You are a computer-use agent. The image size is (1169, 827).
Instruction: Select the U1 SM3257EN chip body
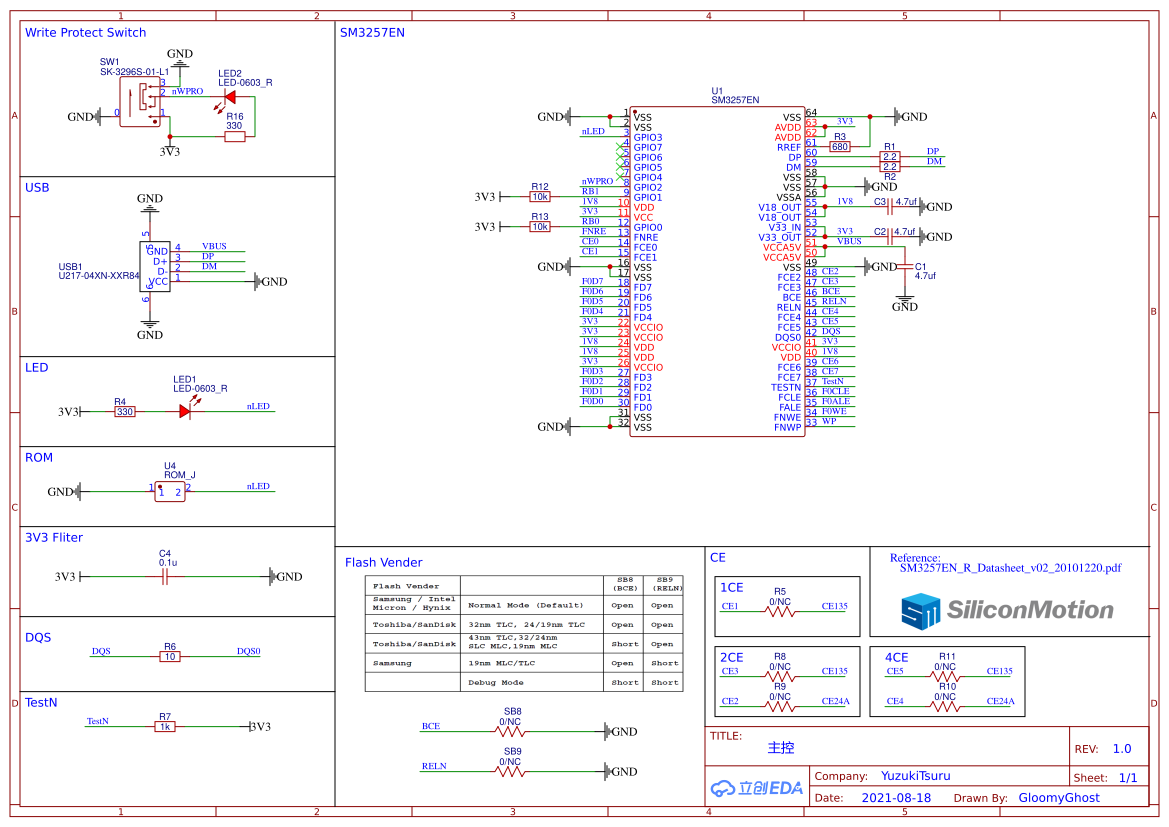(717, 271)
